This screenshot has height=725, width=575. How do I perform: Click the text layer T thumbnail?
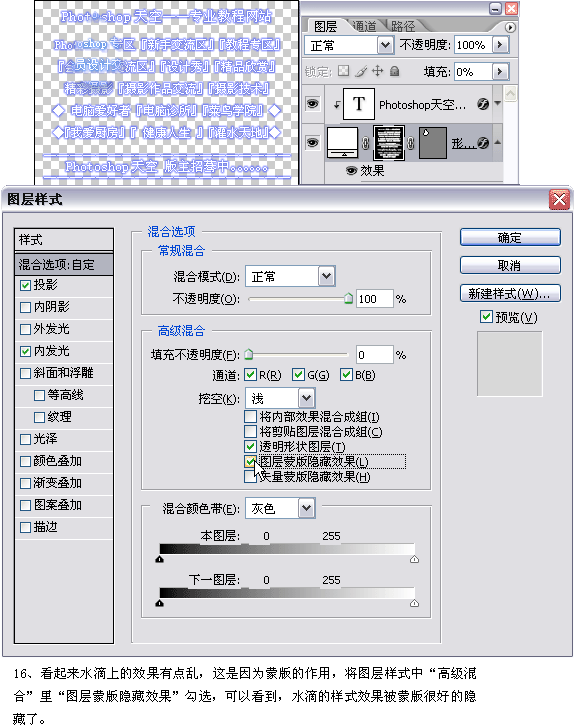tap(358, 104)
